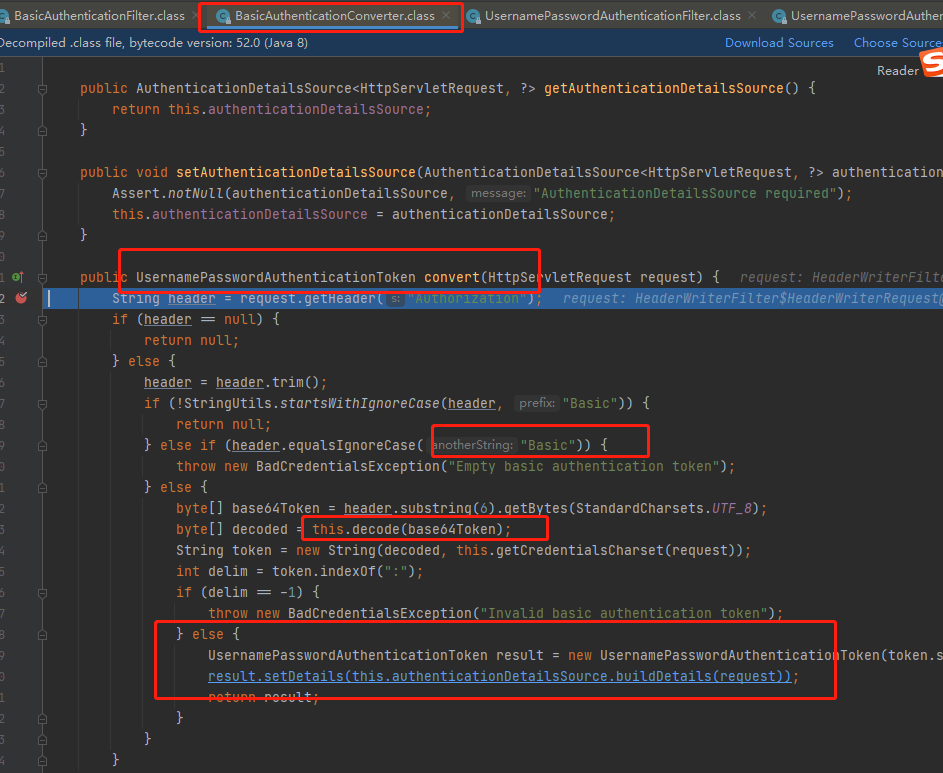Click 'byte[] base64Token' variable declaration
The height and width of the screenshot is (773, 943).
[x=248, y=508]
